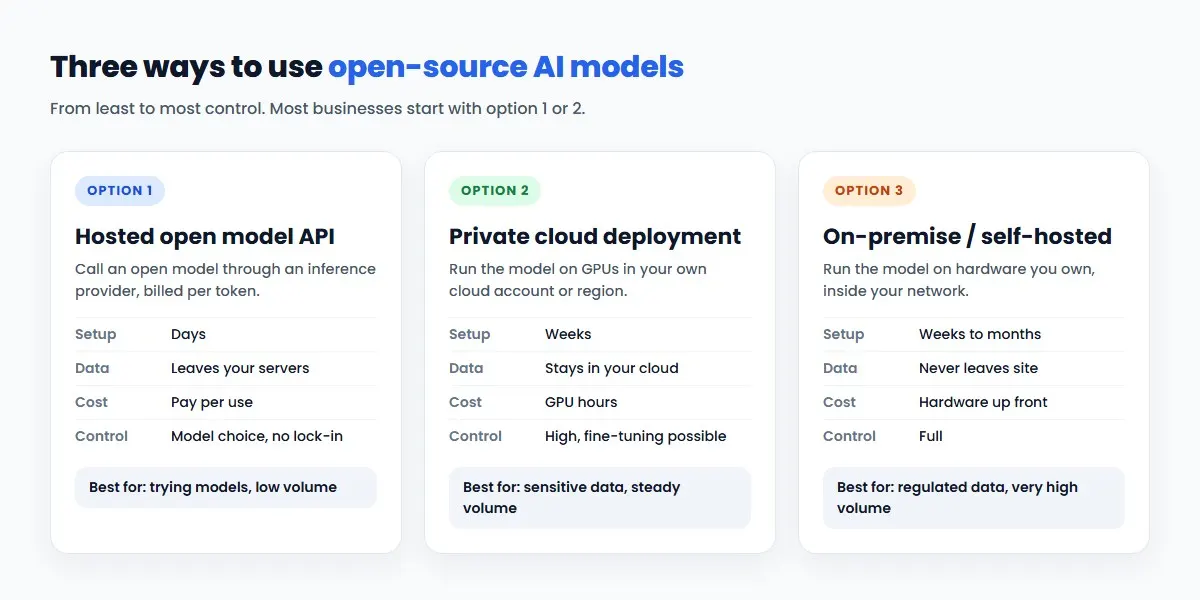Click the Control value 'Full'
This screenshot has width=1200, height=600.
click(931, 436)
